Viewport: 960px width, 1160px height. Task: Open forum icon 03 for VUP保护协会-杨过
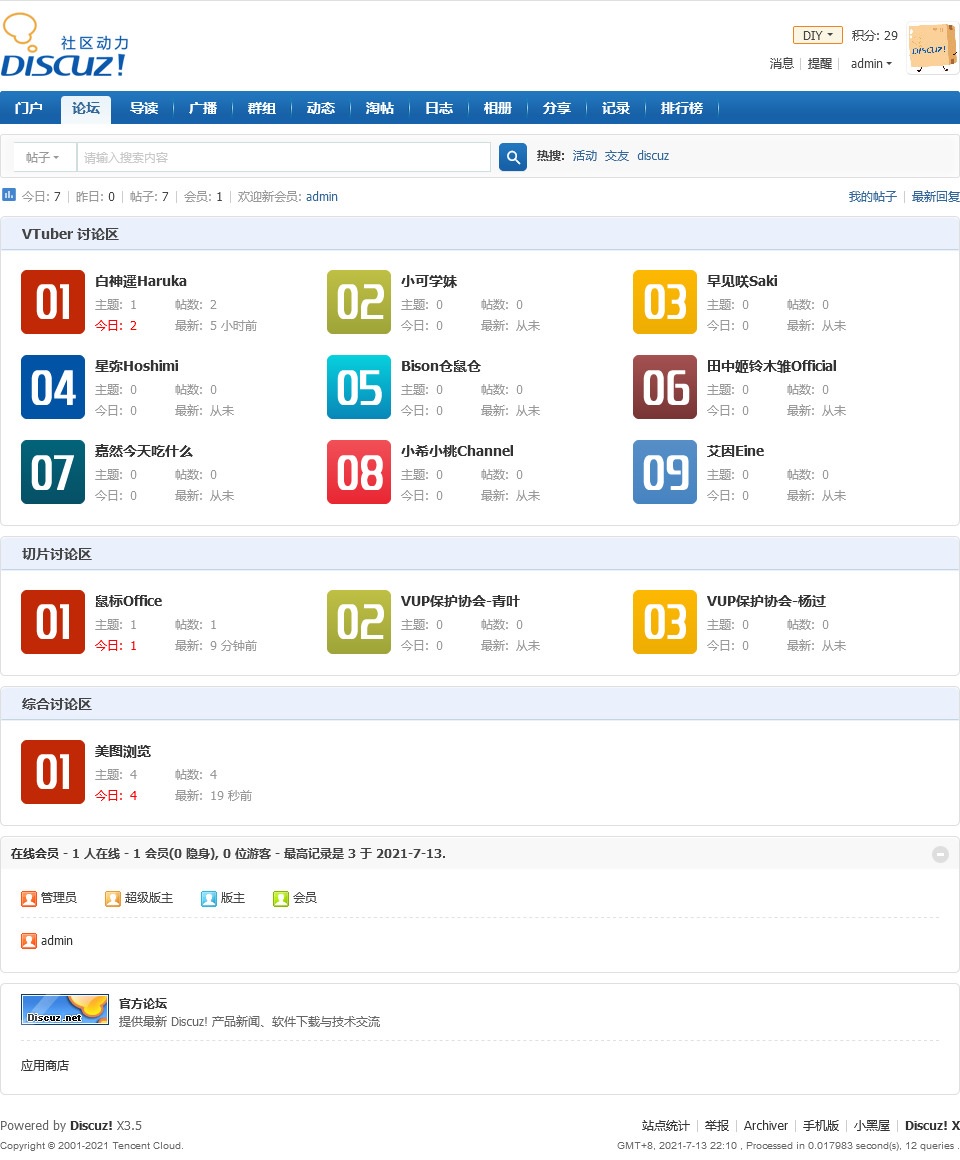tap(665, 622)
